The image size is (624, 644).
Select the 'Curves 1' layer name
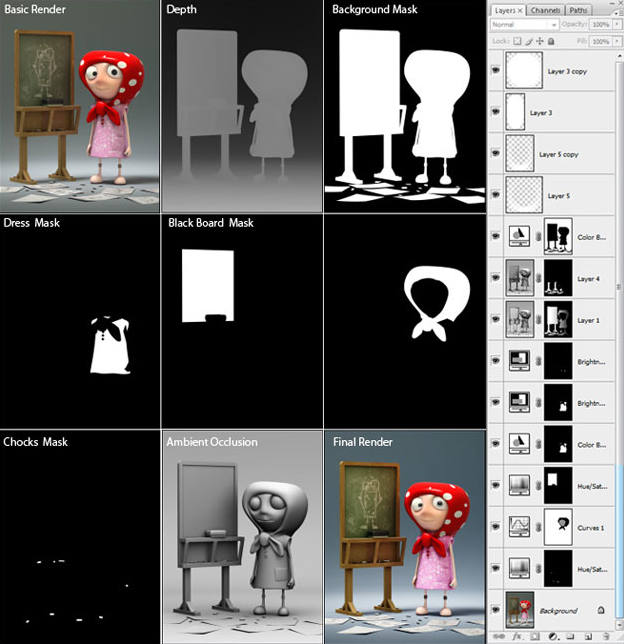coord(591,528)
